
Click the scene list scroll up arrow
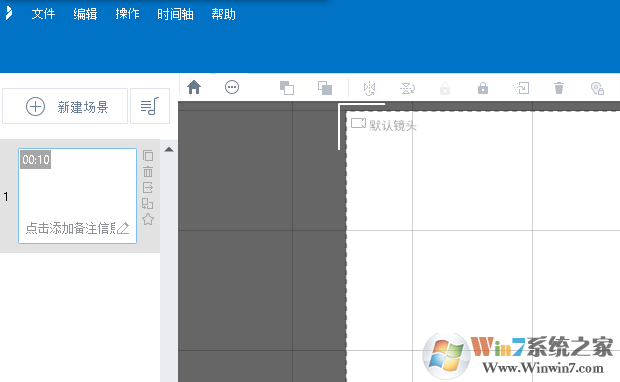169,149
